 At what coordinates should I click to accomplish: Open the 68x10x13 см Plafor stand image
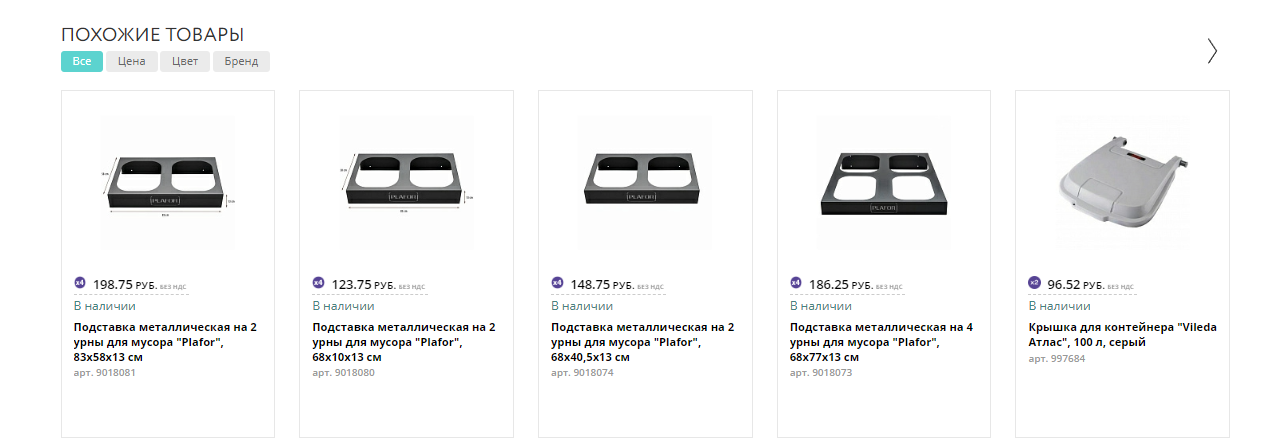pos(406,182)
